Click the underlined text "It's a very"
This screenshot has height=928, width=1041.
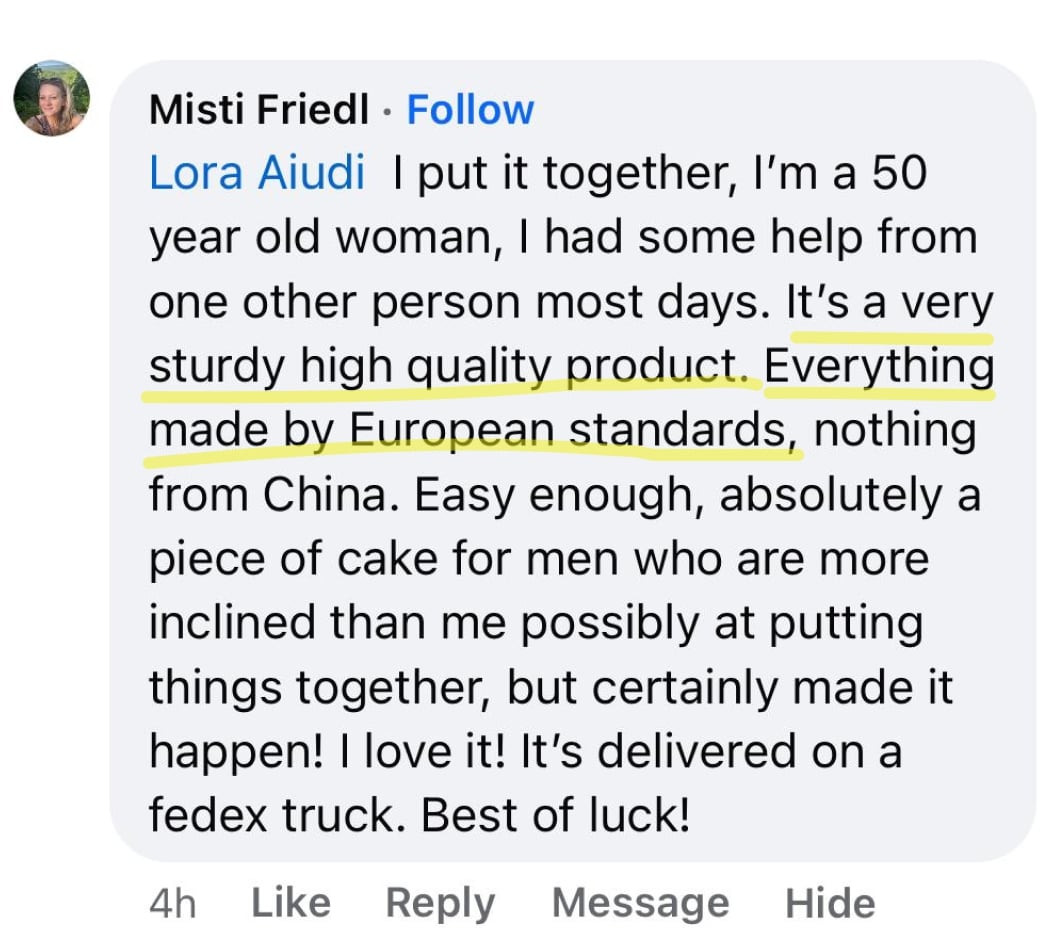click(x=889, y=302)
